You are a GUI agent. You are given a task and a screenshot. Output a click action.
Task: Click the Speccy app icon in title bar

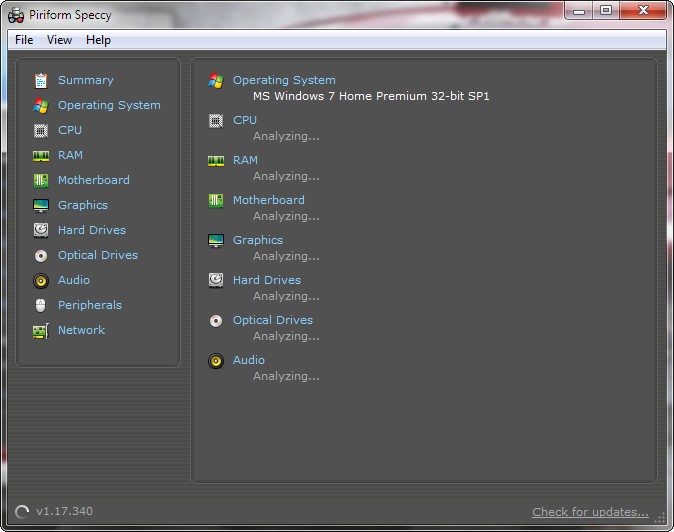pyautogui.click(x=16, y=15)
